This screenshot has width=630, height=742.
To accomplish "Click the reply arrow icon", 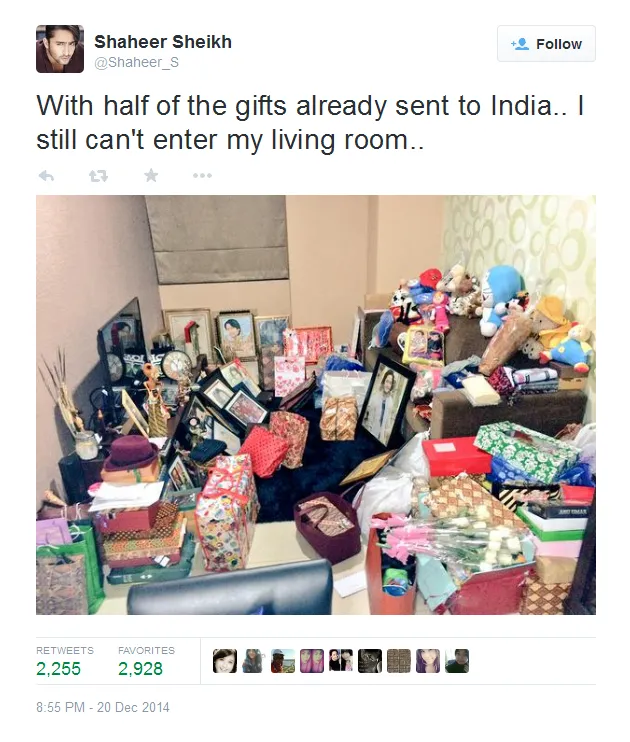I will pyautogui.click(x=46, y=176).
